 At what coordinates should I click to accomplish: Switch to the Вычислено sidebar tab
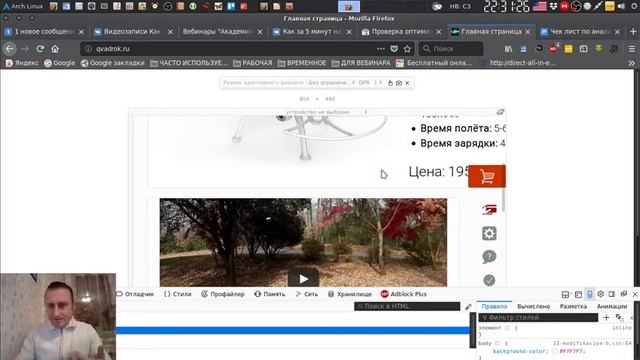tap(533, 306)
